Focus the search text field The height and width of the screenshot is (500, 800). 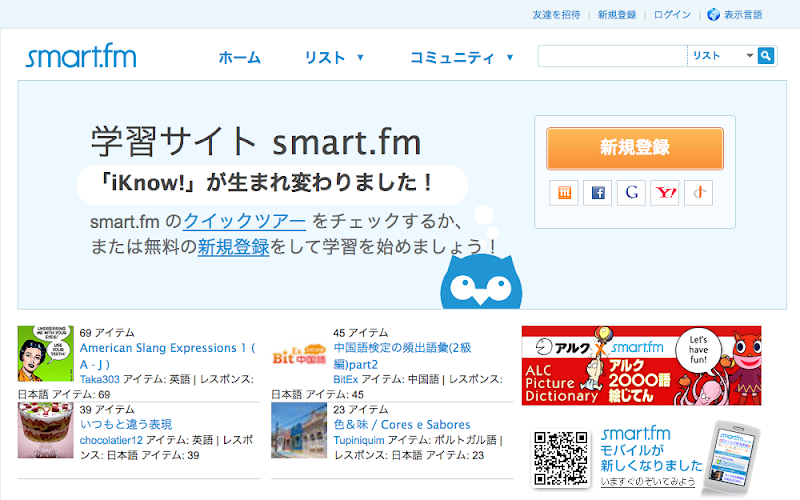612,56
